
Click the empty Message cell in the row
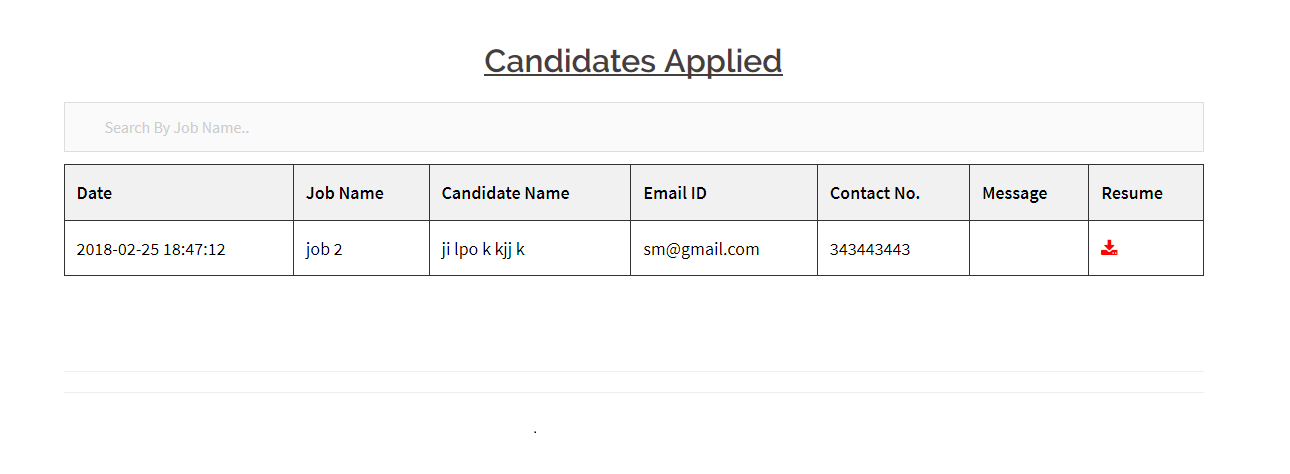[x=1028, y=249]
